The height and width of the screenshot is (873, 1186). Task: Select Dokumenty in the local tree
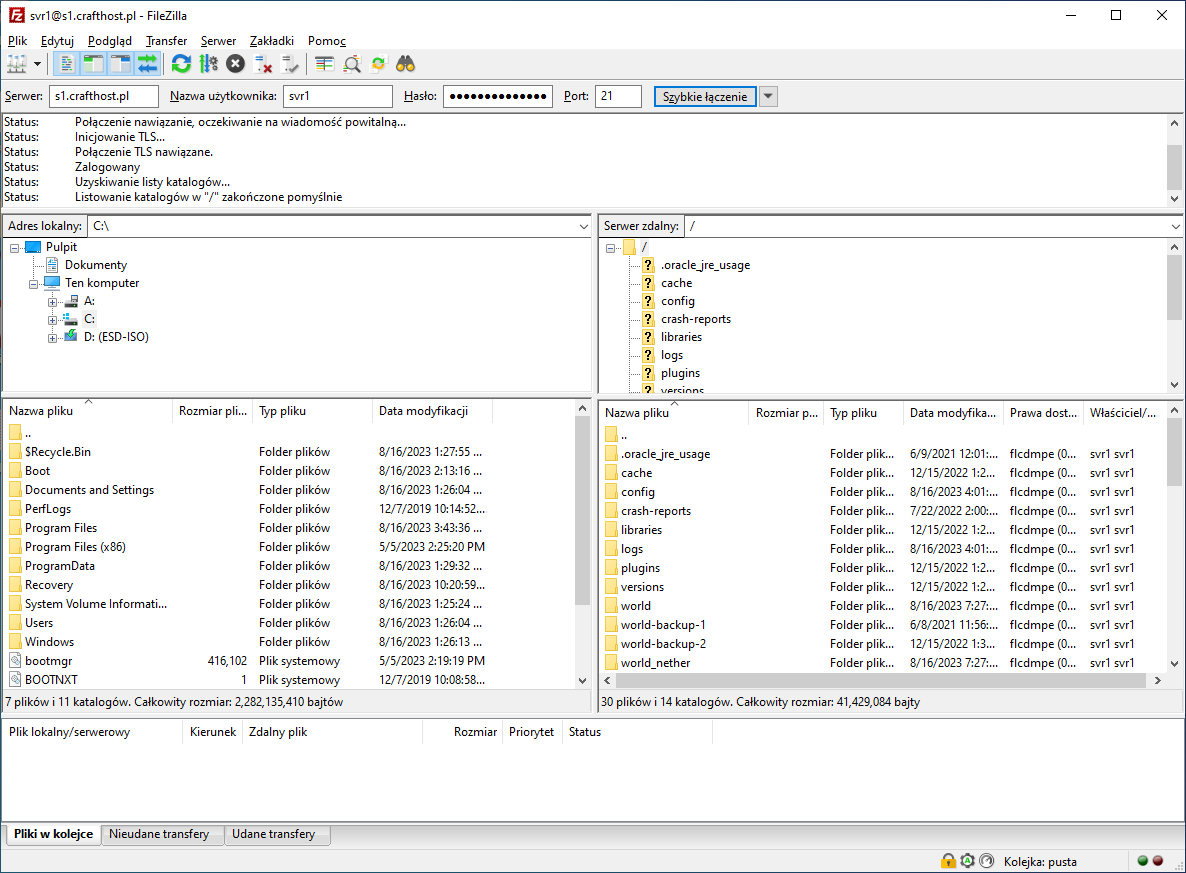[x=95, y=265]
